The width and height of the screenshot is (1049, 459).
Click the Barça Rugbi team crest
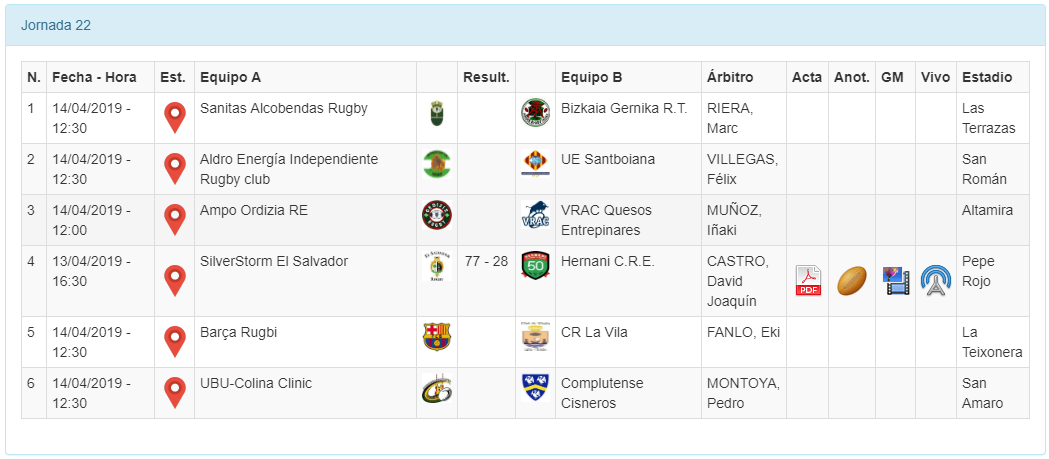pyautogui.click(x=437, y=337)
